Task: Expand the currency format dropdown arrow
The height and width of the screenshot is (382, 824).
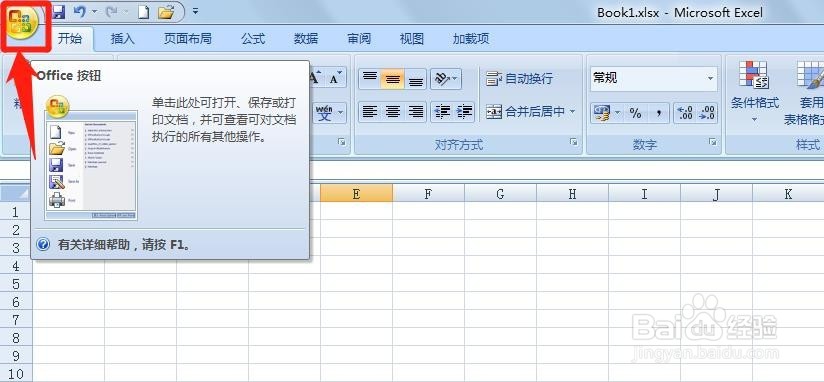Action: point(618,112)
